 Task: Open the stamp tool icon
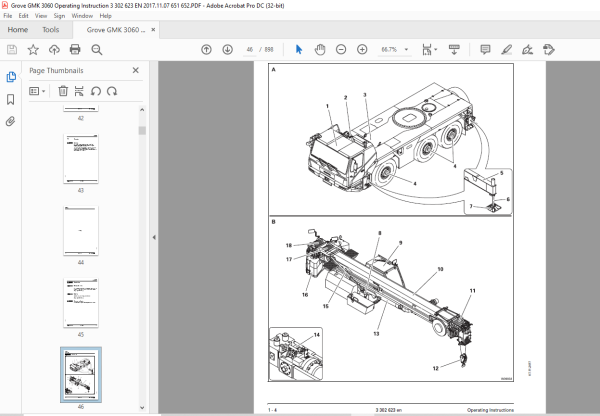click(x=549, y=49)
